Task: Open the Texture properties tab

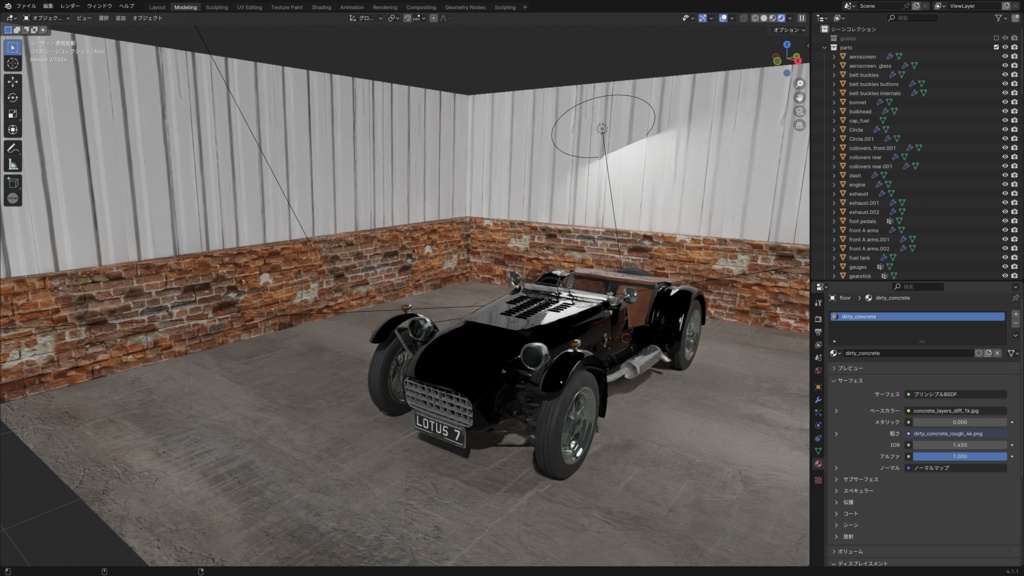Action: (x=818, y=480)
